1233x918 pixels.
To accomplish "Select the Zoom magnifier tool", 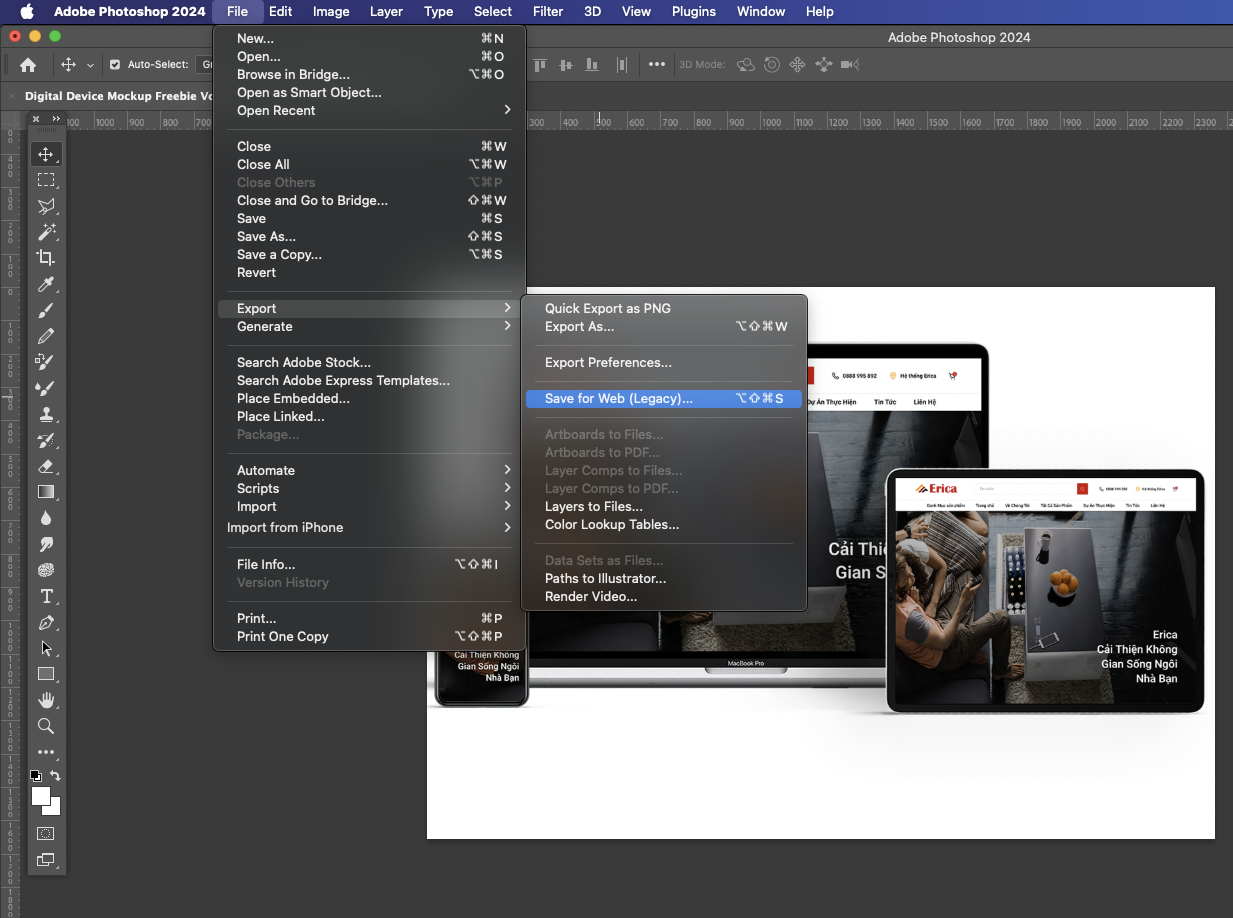I will click(x=46, y=726).
